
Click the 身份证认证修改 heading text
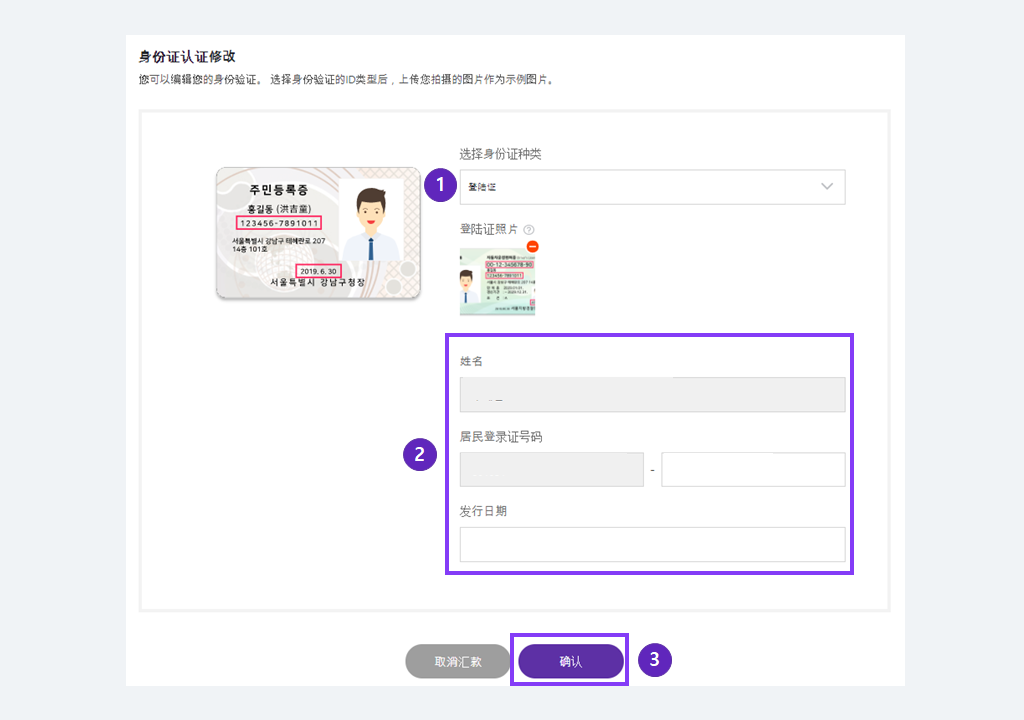(x=187, y=57)
